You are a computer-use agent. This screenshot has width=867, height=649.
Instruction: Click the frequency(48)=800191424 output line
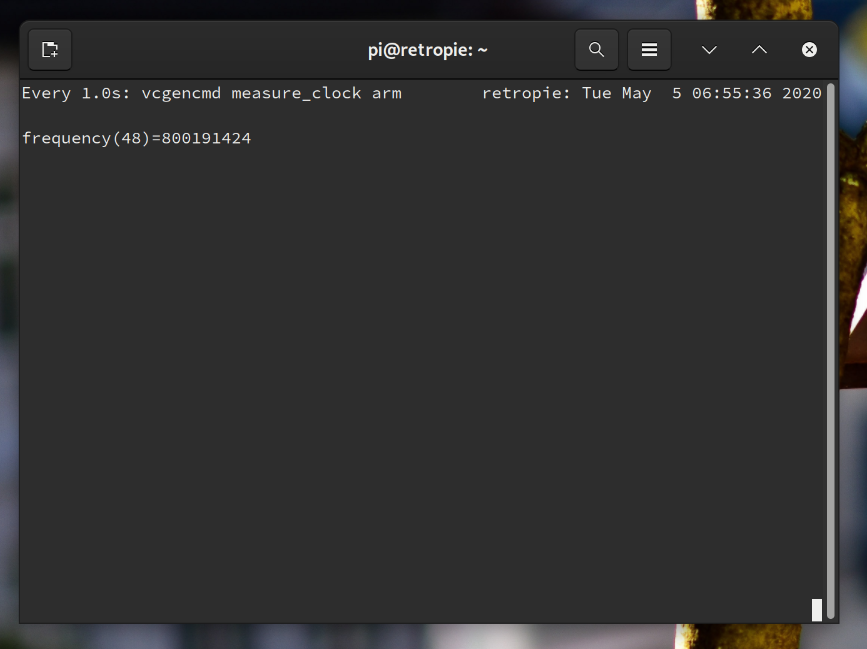coord(137,138)
